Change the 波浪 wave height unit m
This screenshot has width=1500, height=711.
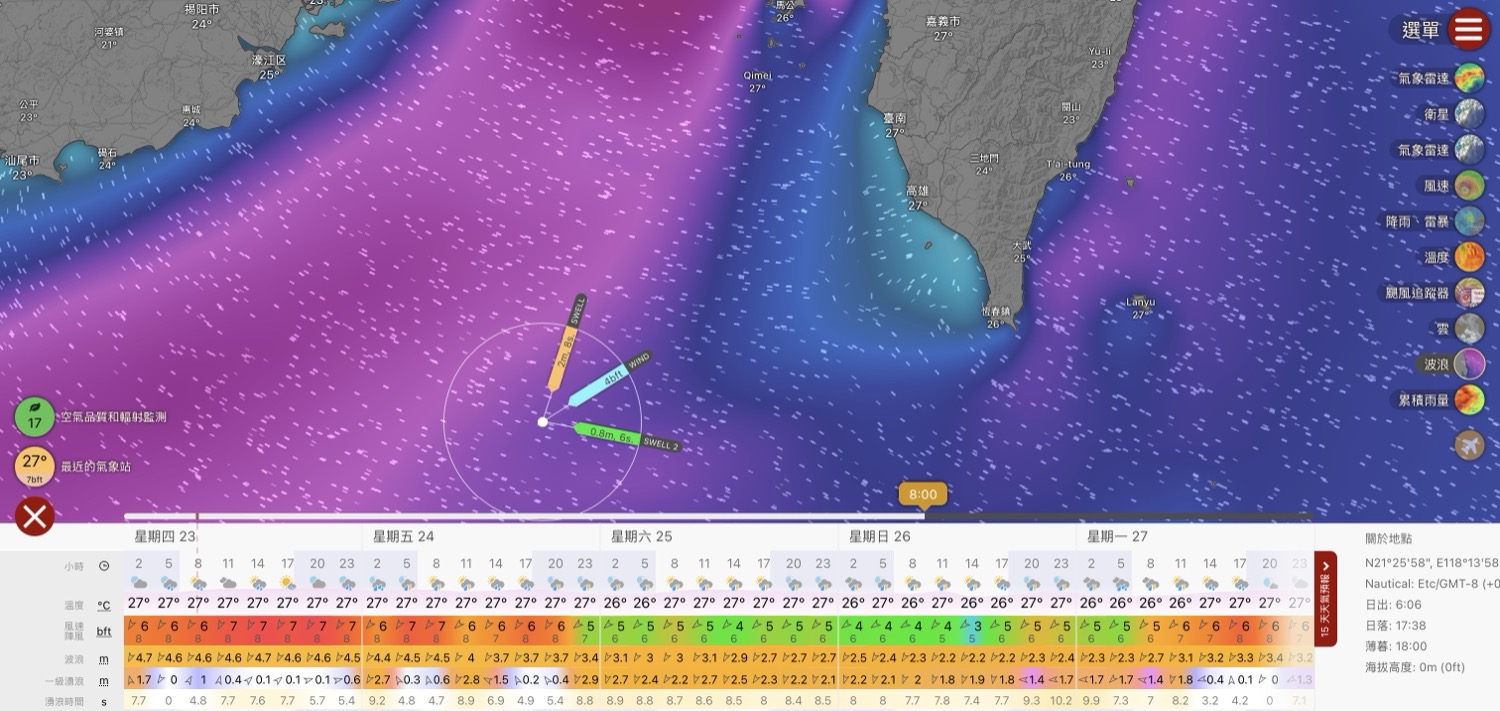click(104, 659)
